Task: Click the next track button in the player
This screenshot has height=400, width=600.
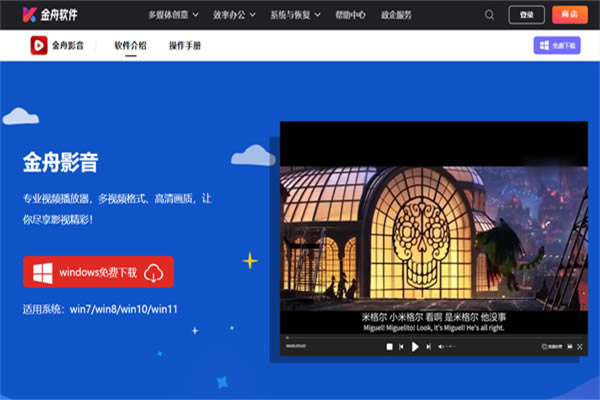Action: (x=428, y=347)
